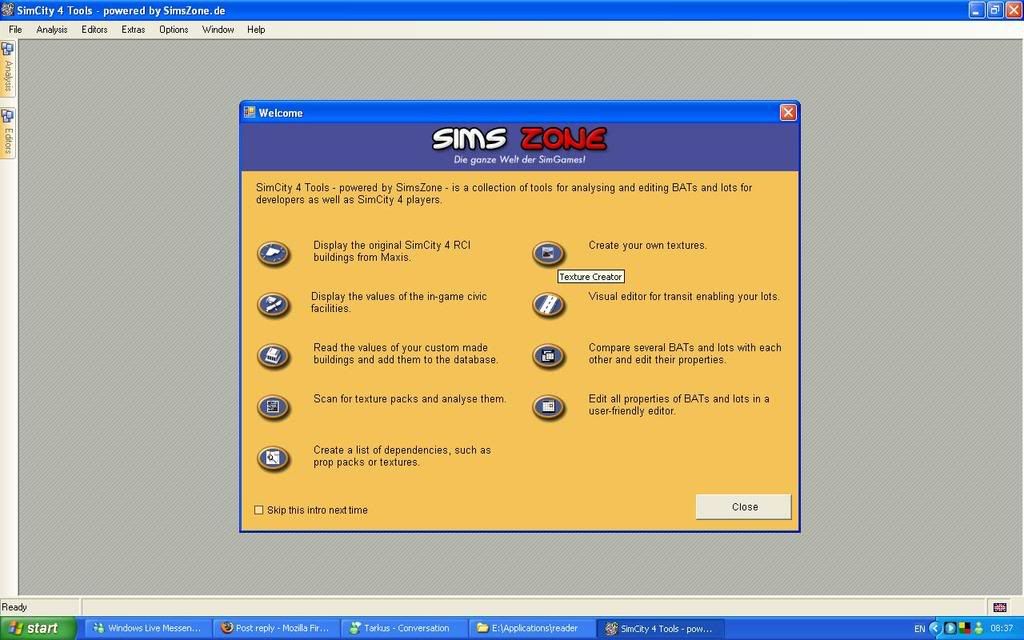
Task: Open the Editors menu
Action: coord(94,29)
